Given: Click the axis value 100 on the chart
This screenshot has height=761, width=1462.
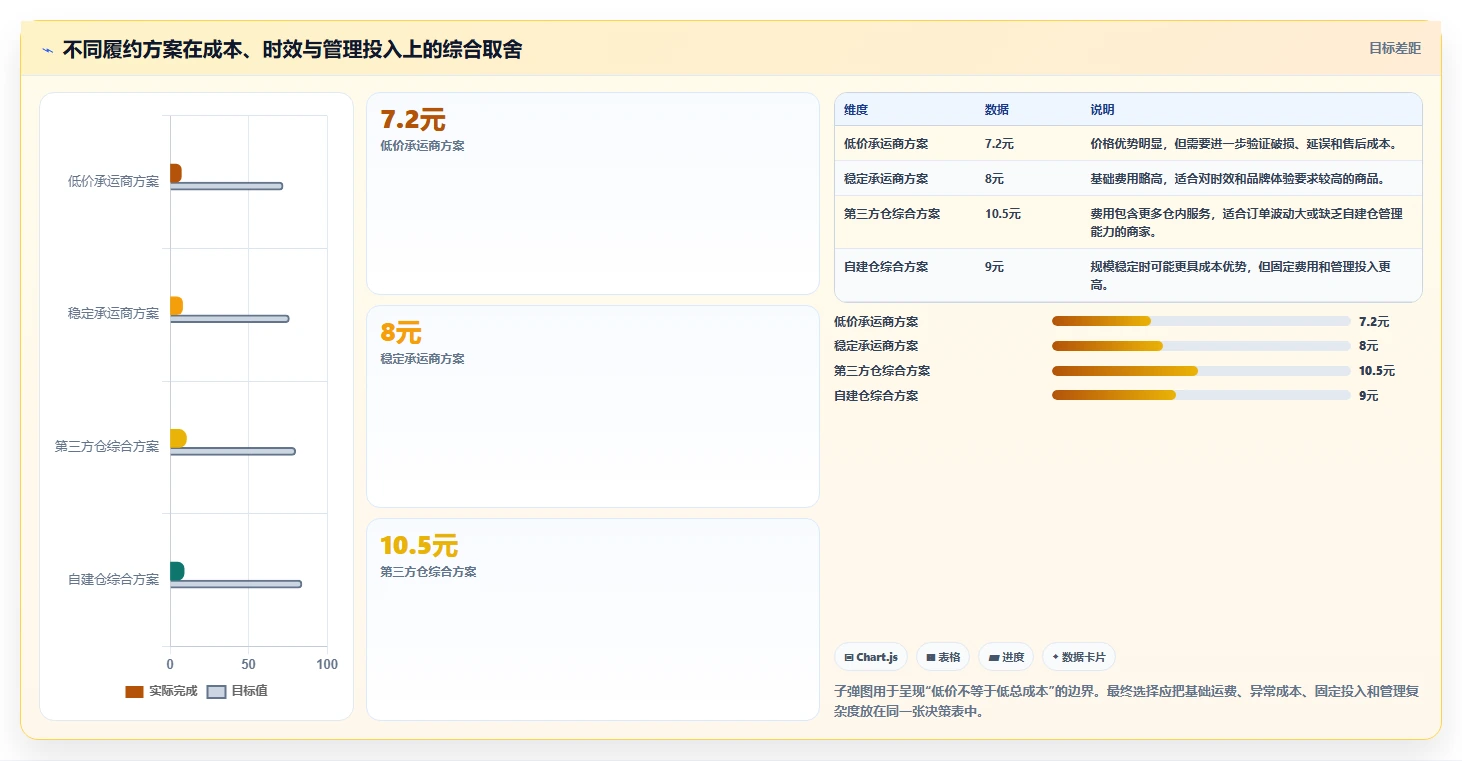Looking at the screenshot, I should (x=327, y=664).
